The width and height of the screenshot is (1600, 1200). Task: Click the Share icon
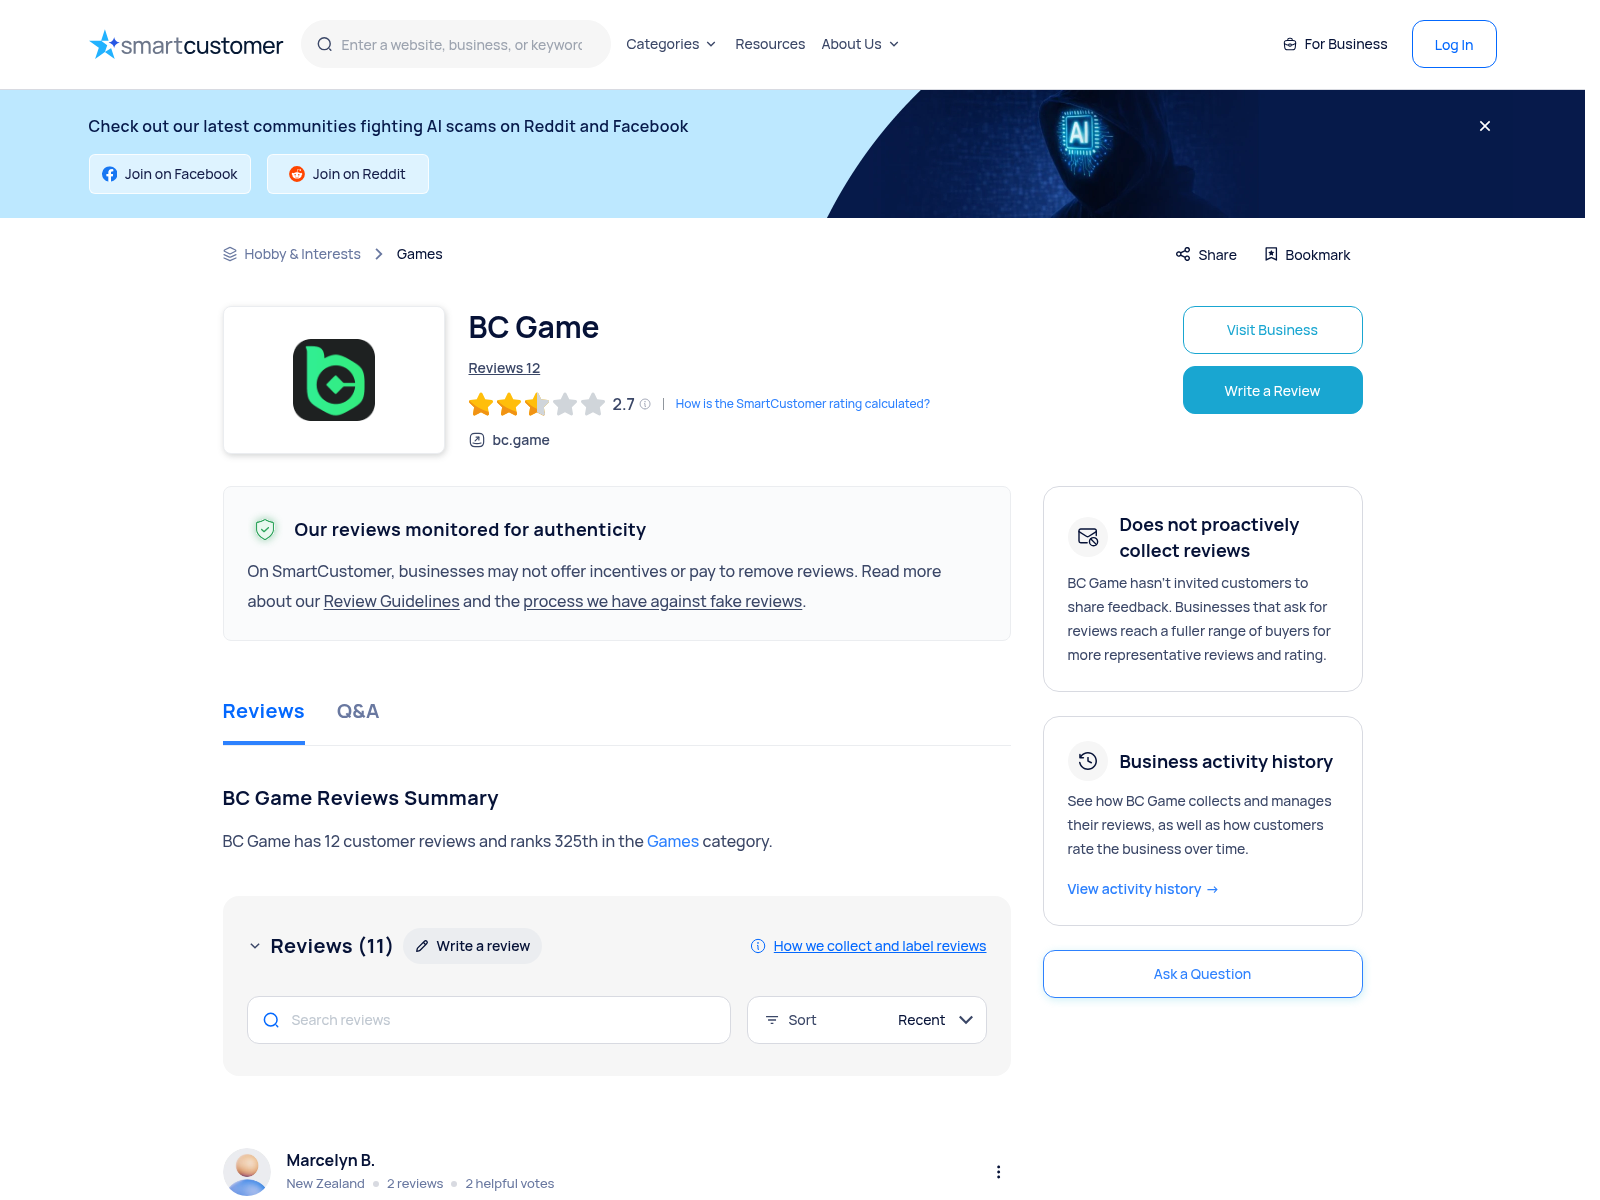point(1183,254)
